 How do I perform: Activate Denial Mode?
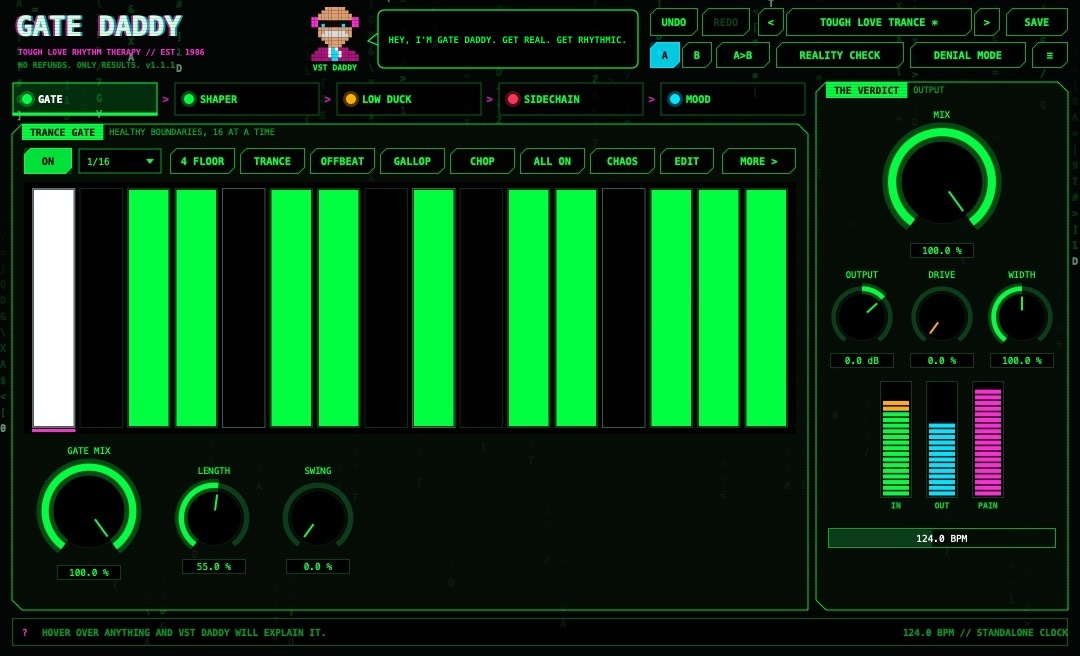point(968,55)
